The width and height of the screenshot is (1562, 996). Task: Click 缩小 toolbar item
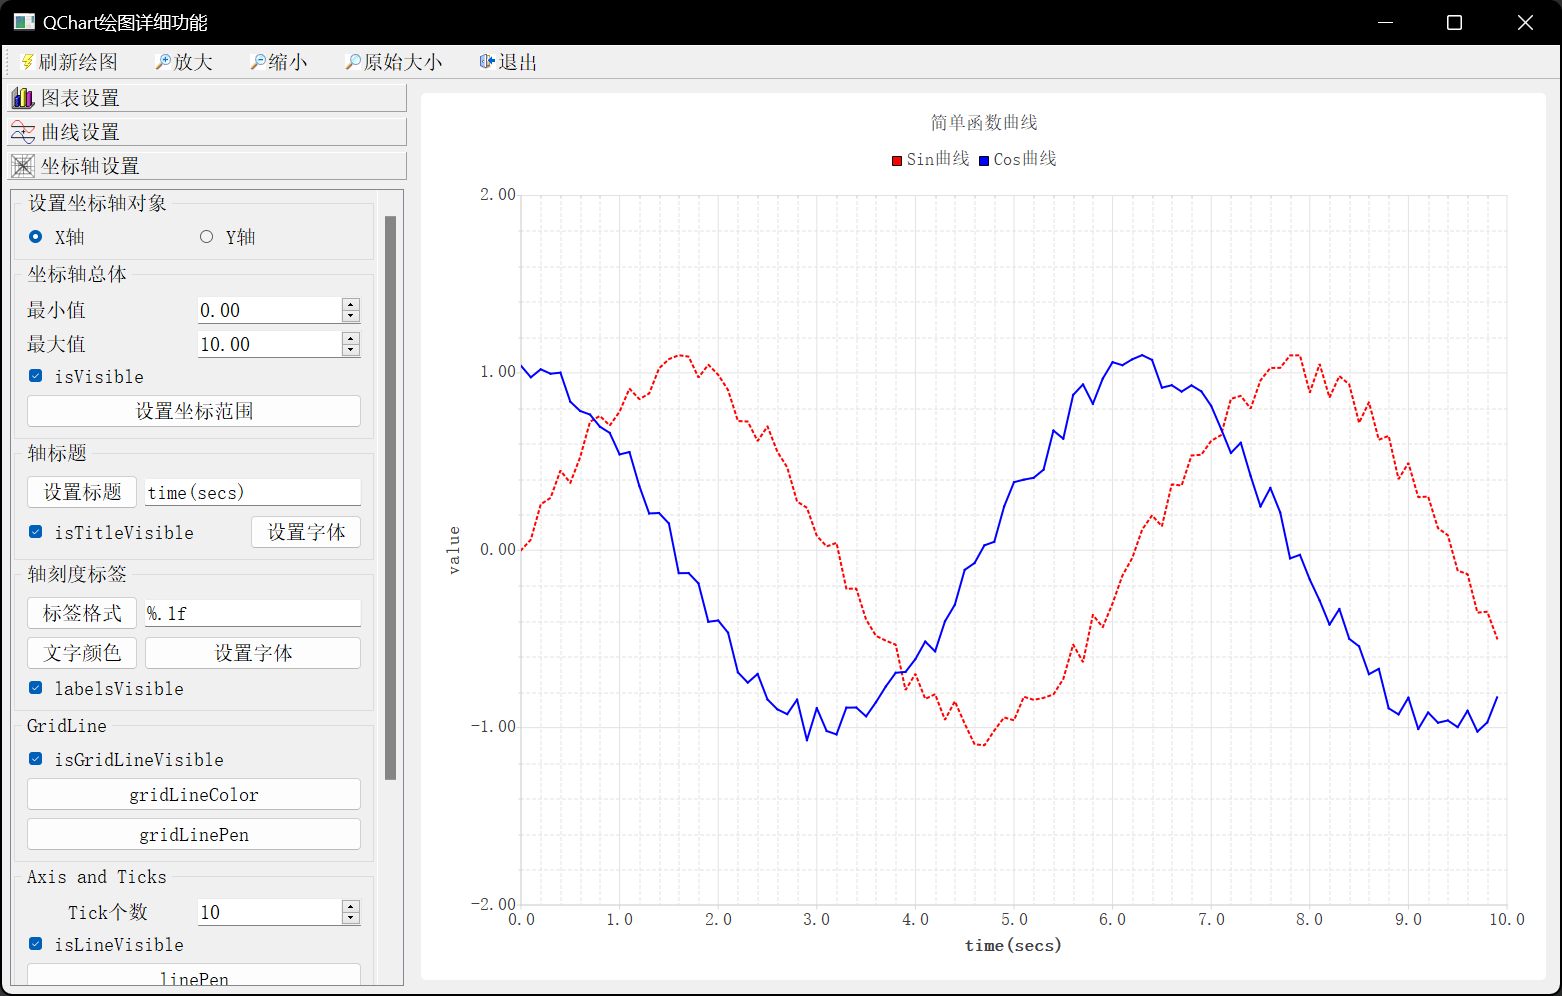point(279,62)
